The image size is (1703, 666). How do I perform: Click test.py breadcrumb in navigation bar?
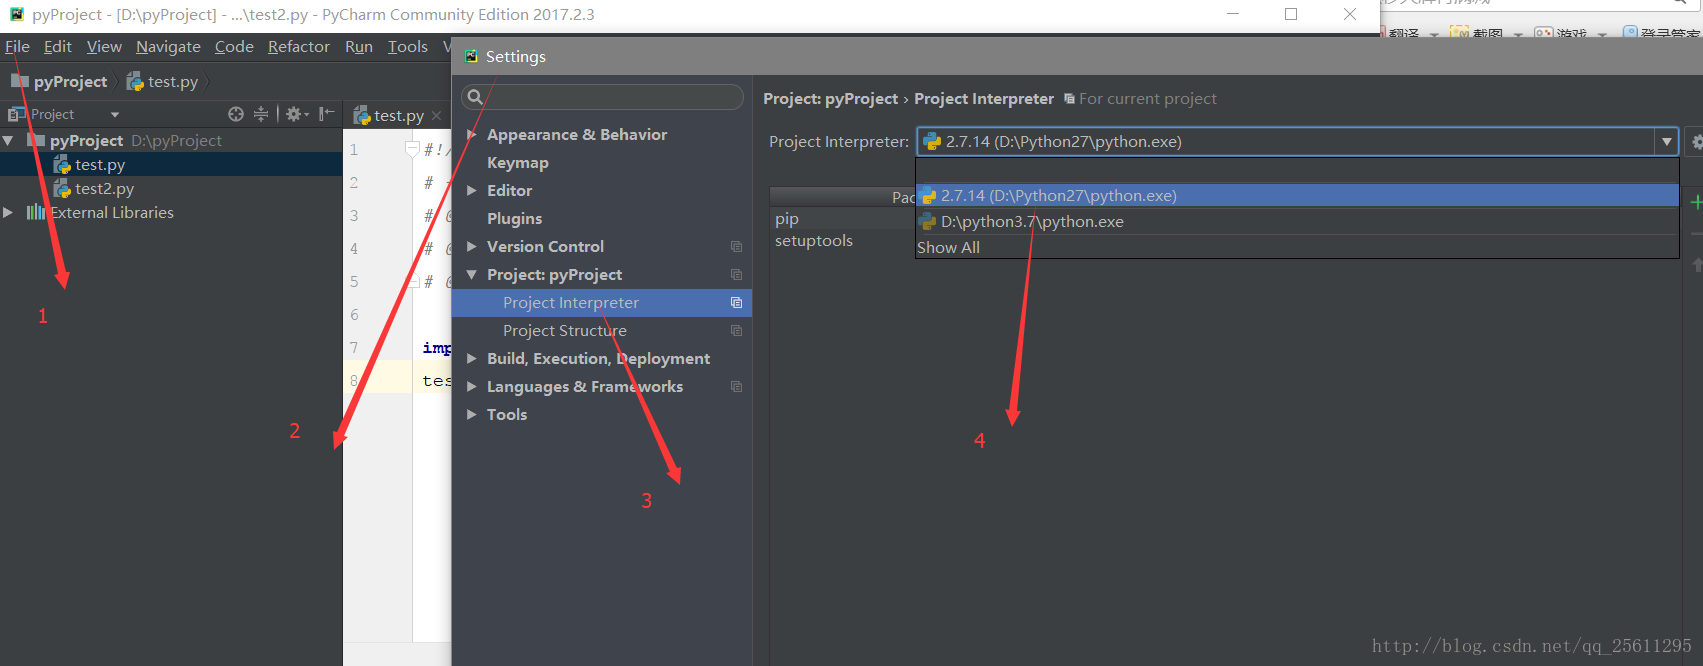point(162,82)
